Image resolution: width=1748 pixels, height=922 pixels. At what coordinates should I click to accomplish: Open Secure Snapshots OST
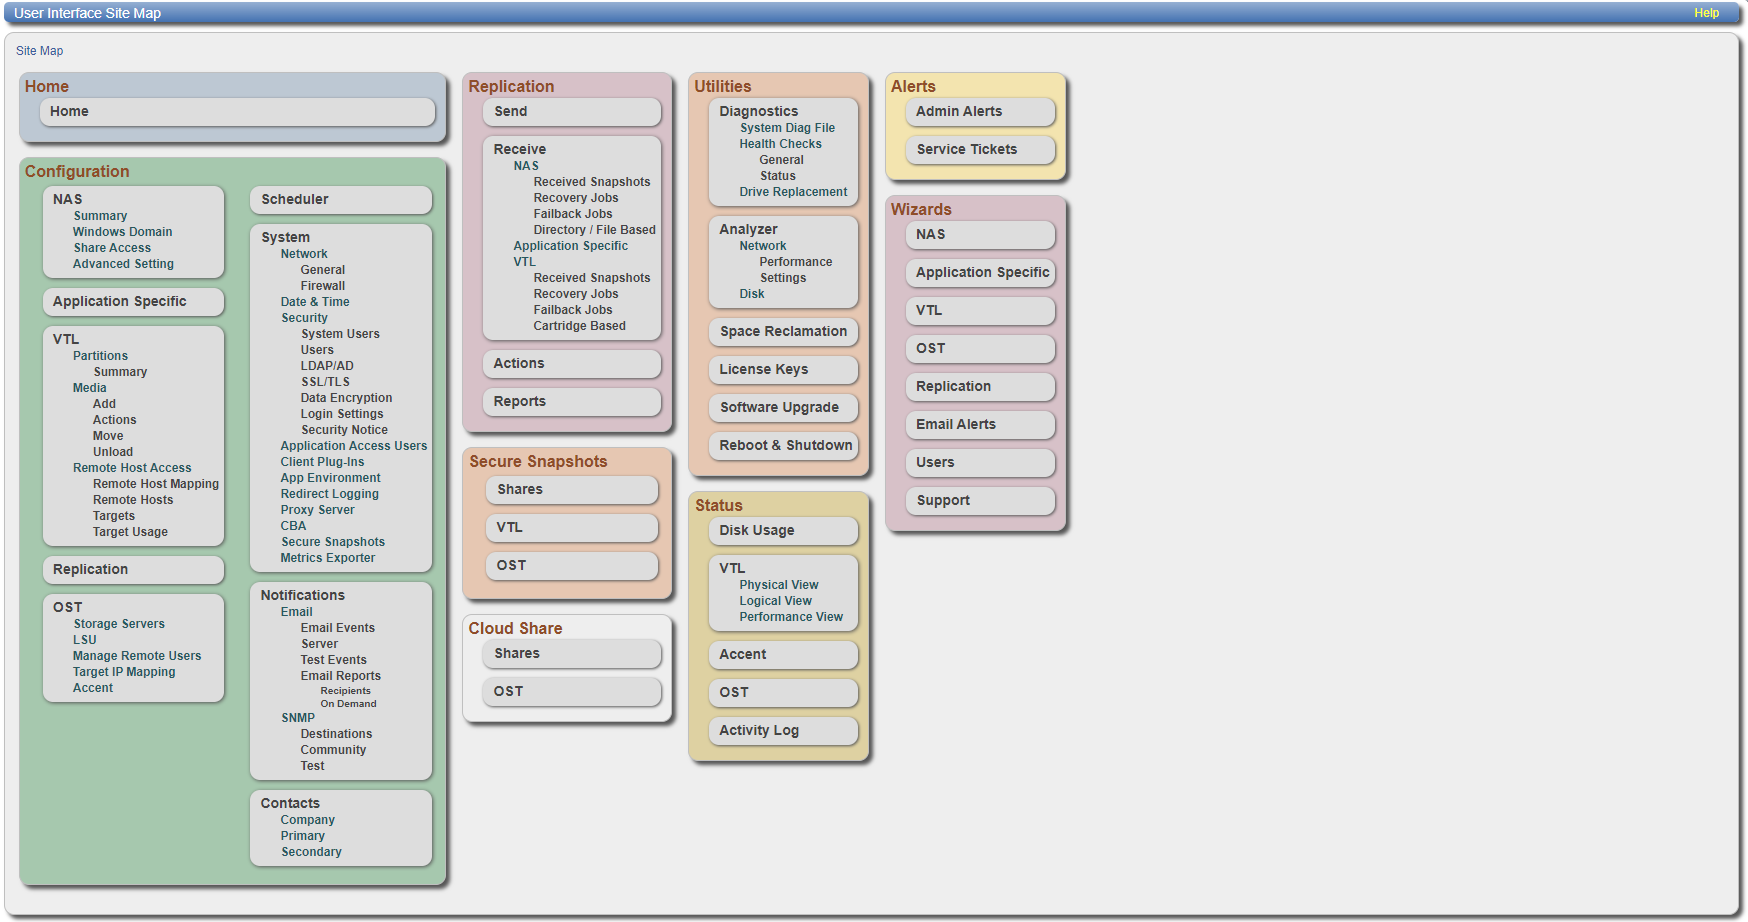click(x=572, y=566)
